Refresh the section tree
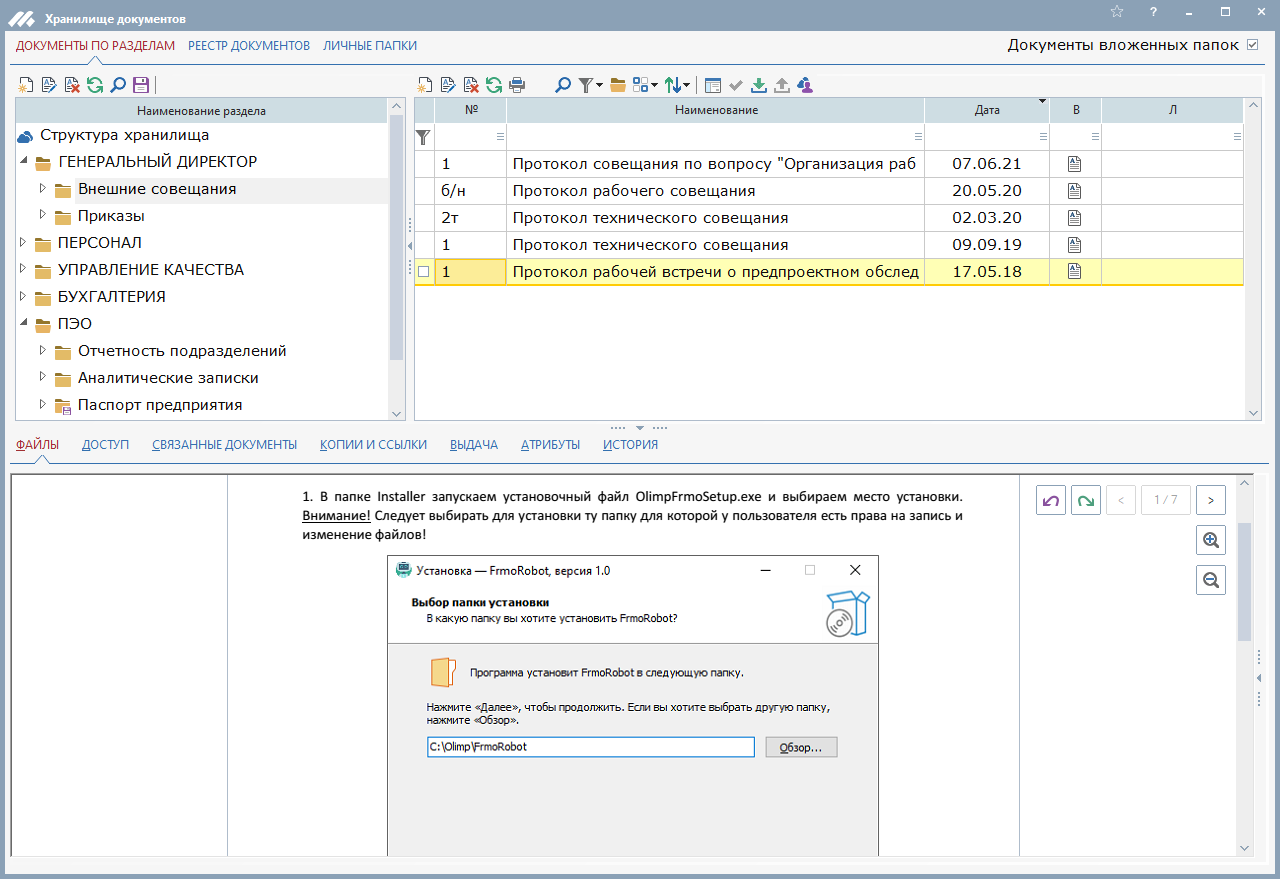The height and width of the screenshot is (879, 1280). click(x=95, y=85)
